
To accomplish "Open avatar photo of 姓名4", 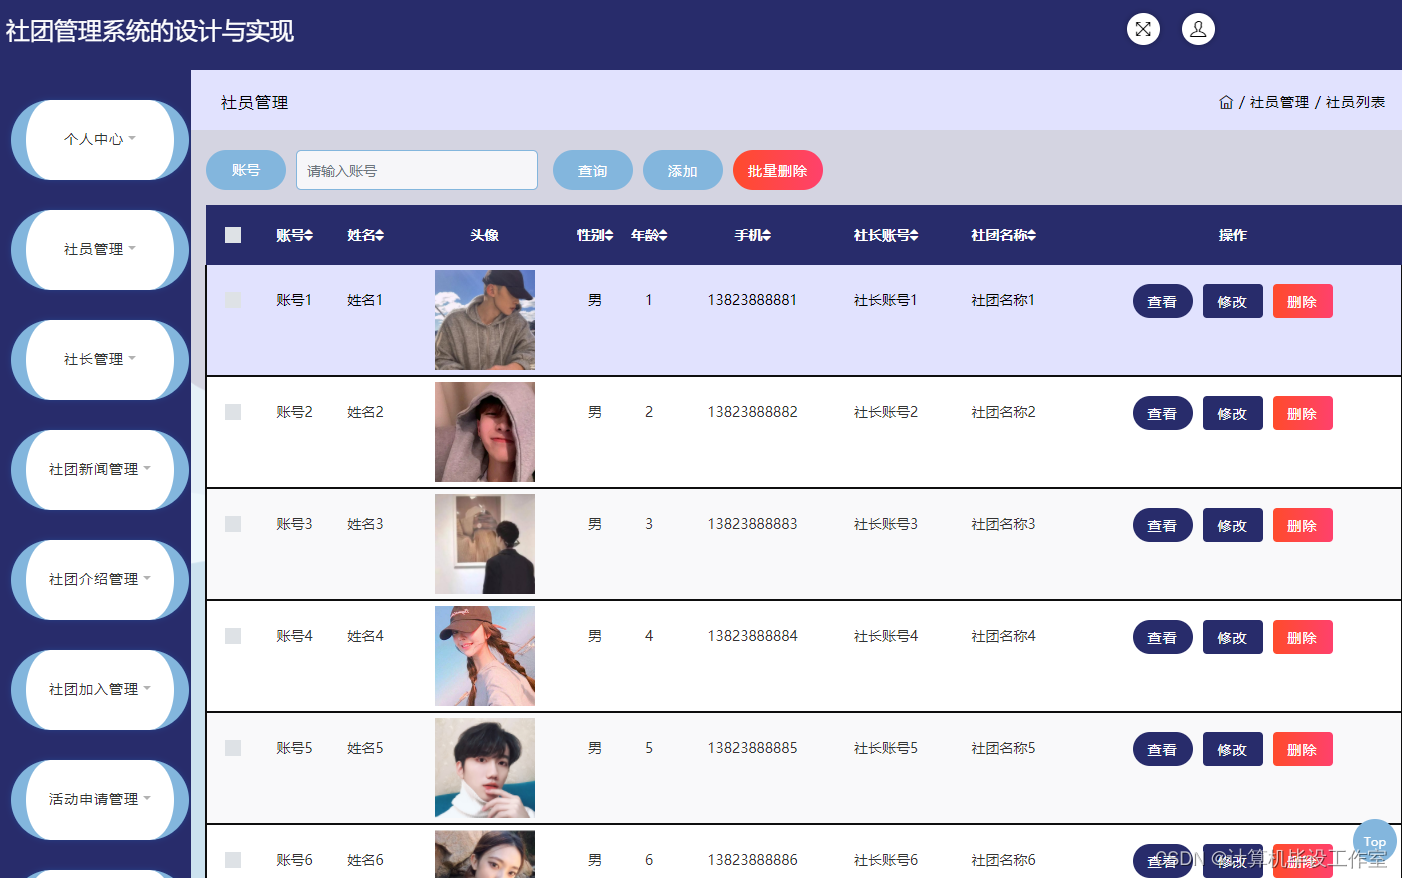I will click(485, 656).
